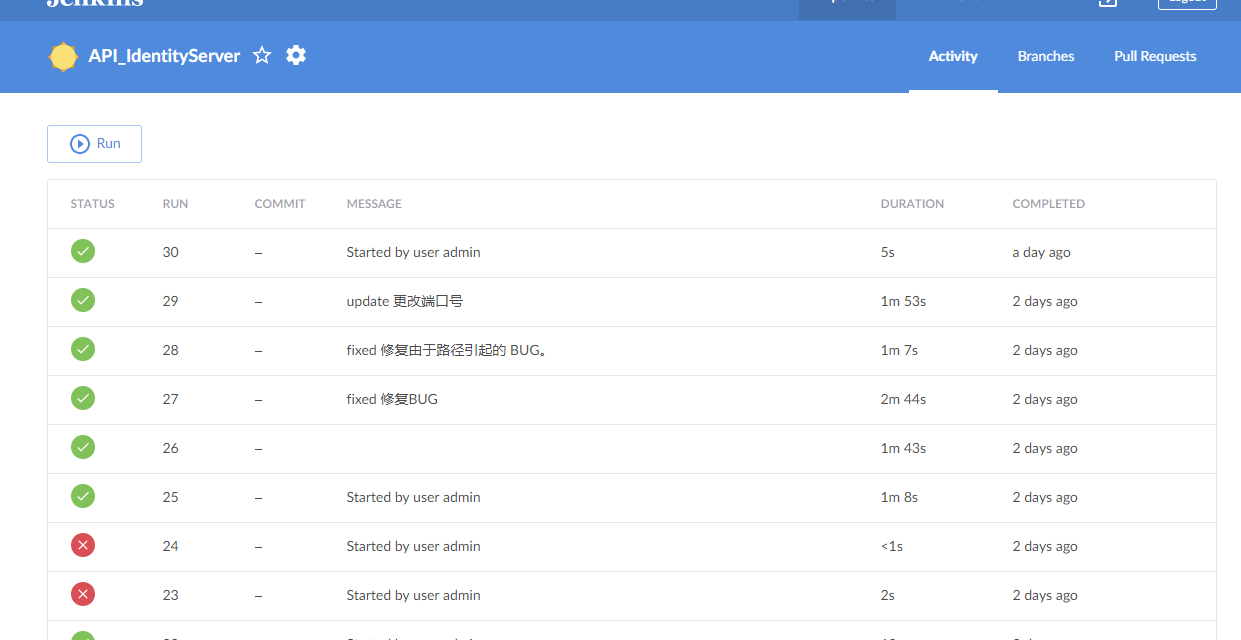Click the '1m 43s' duration cell
This screenshot has height=640, width=1241.
(903, 449)
